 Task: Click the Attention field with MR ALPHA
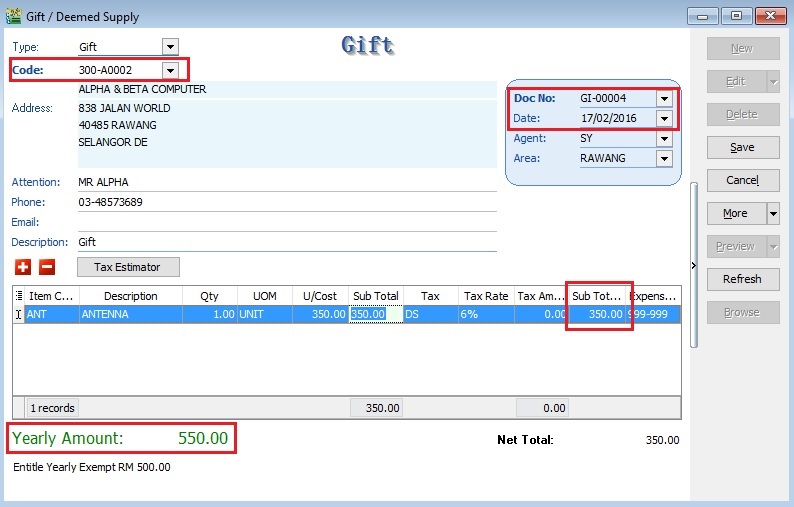[x=285, y=182]
